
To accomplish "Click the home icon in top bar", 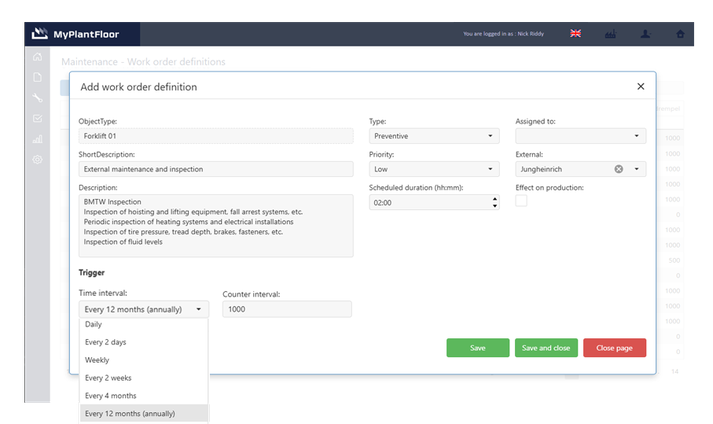I will [x=680, y=34].
